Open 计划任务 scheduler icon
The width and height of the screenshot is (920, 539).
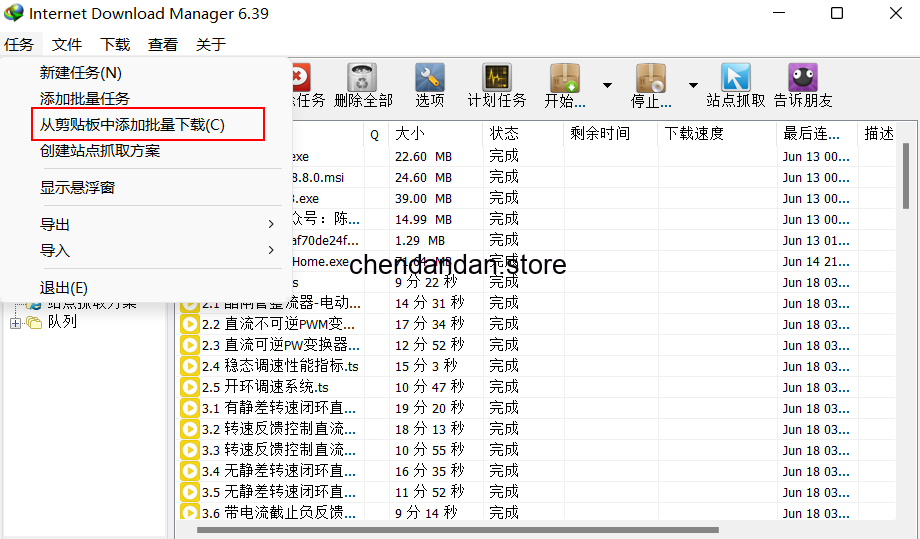(497, 77)
